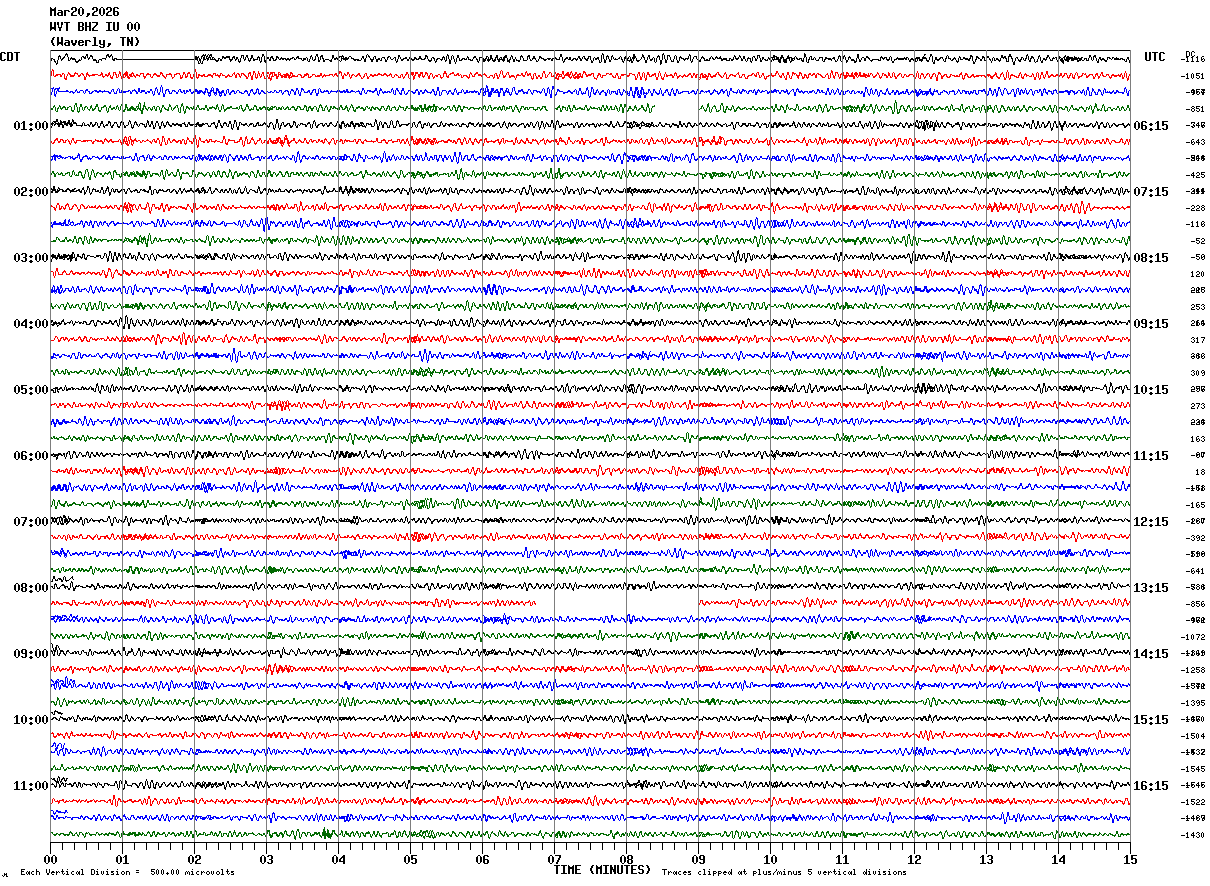Click the 16:15 UTC time label
The width and height of the screenshot is (1210, 886).
[1151, 786]
